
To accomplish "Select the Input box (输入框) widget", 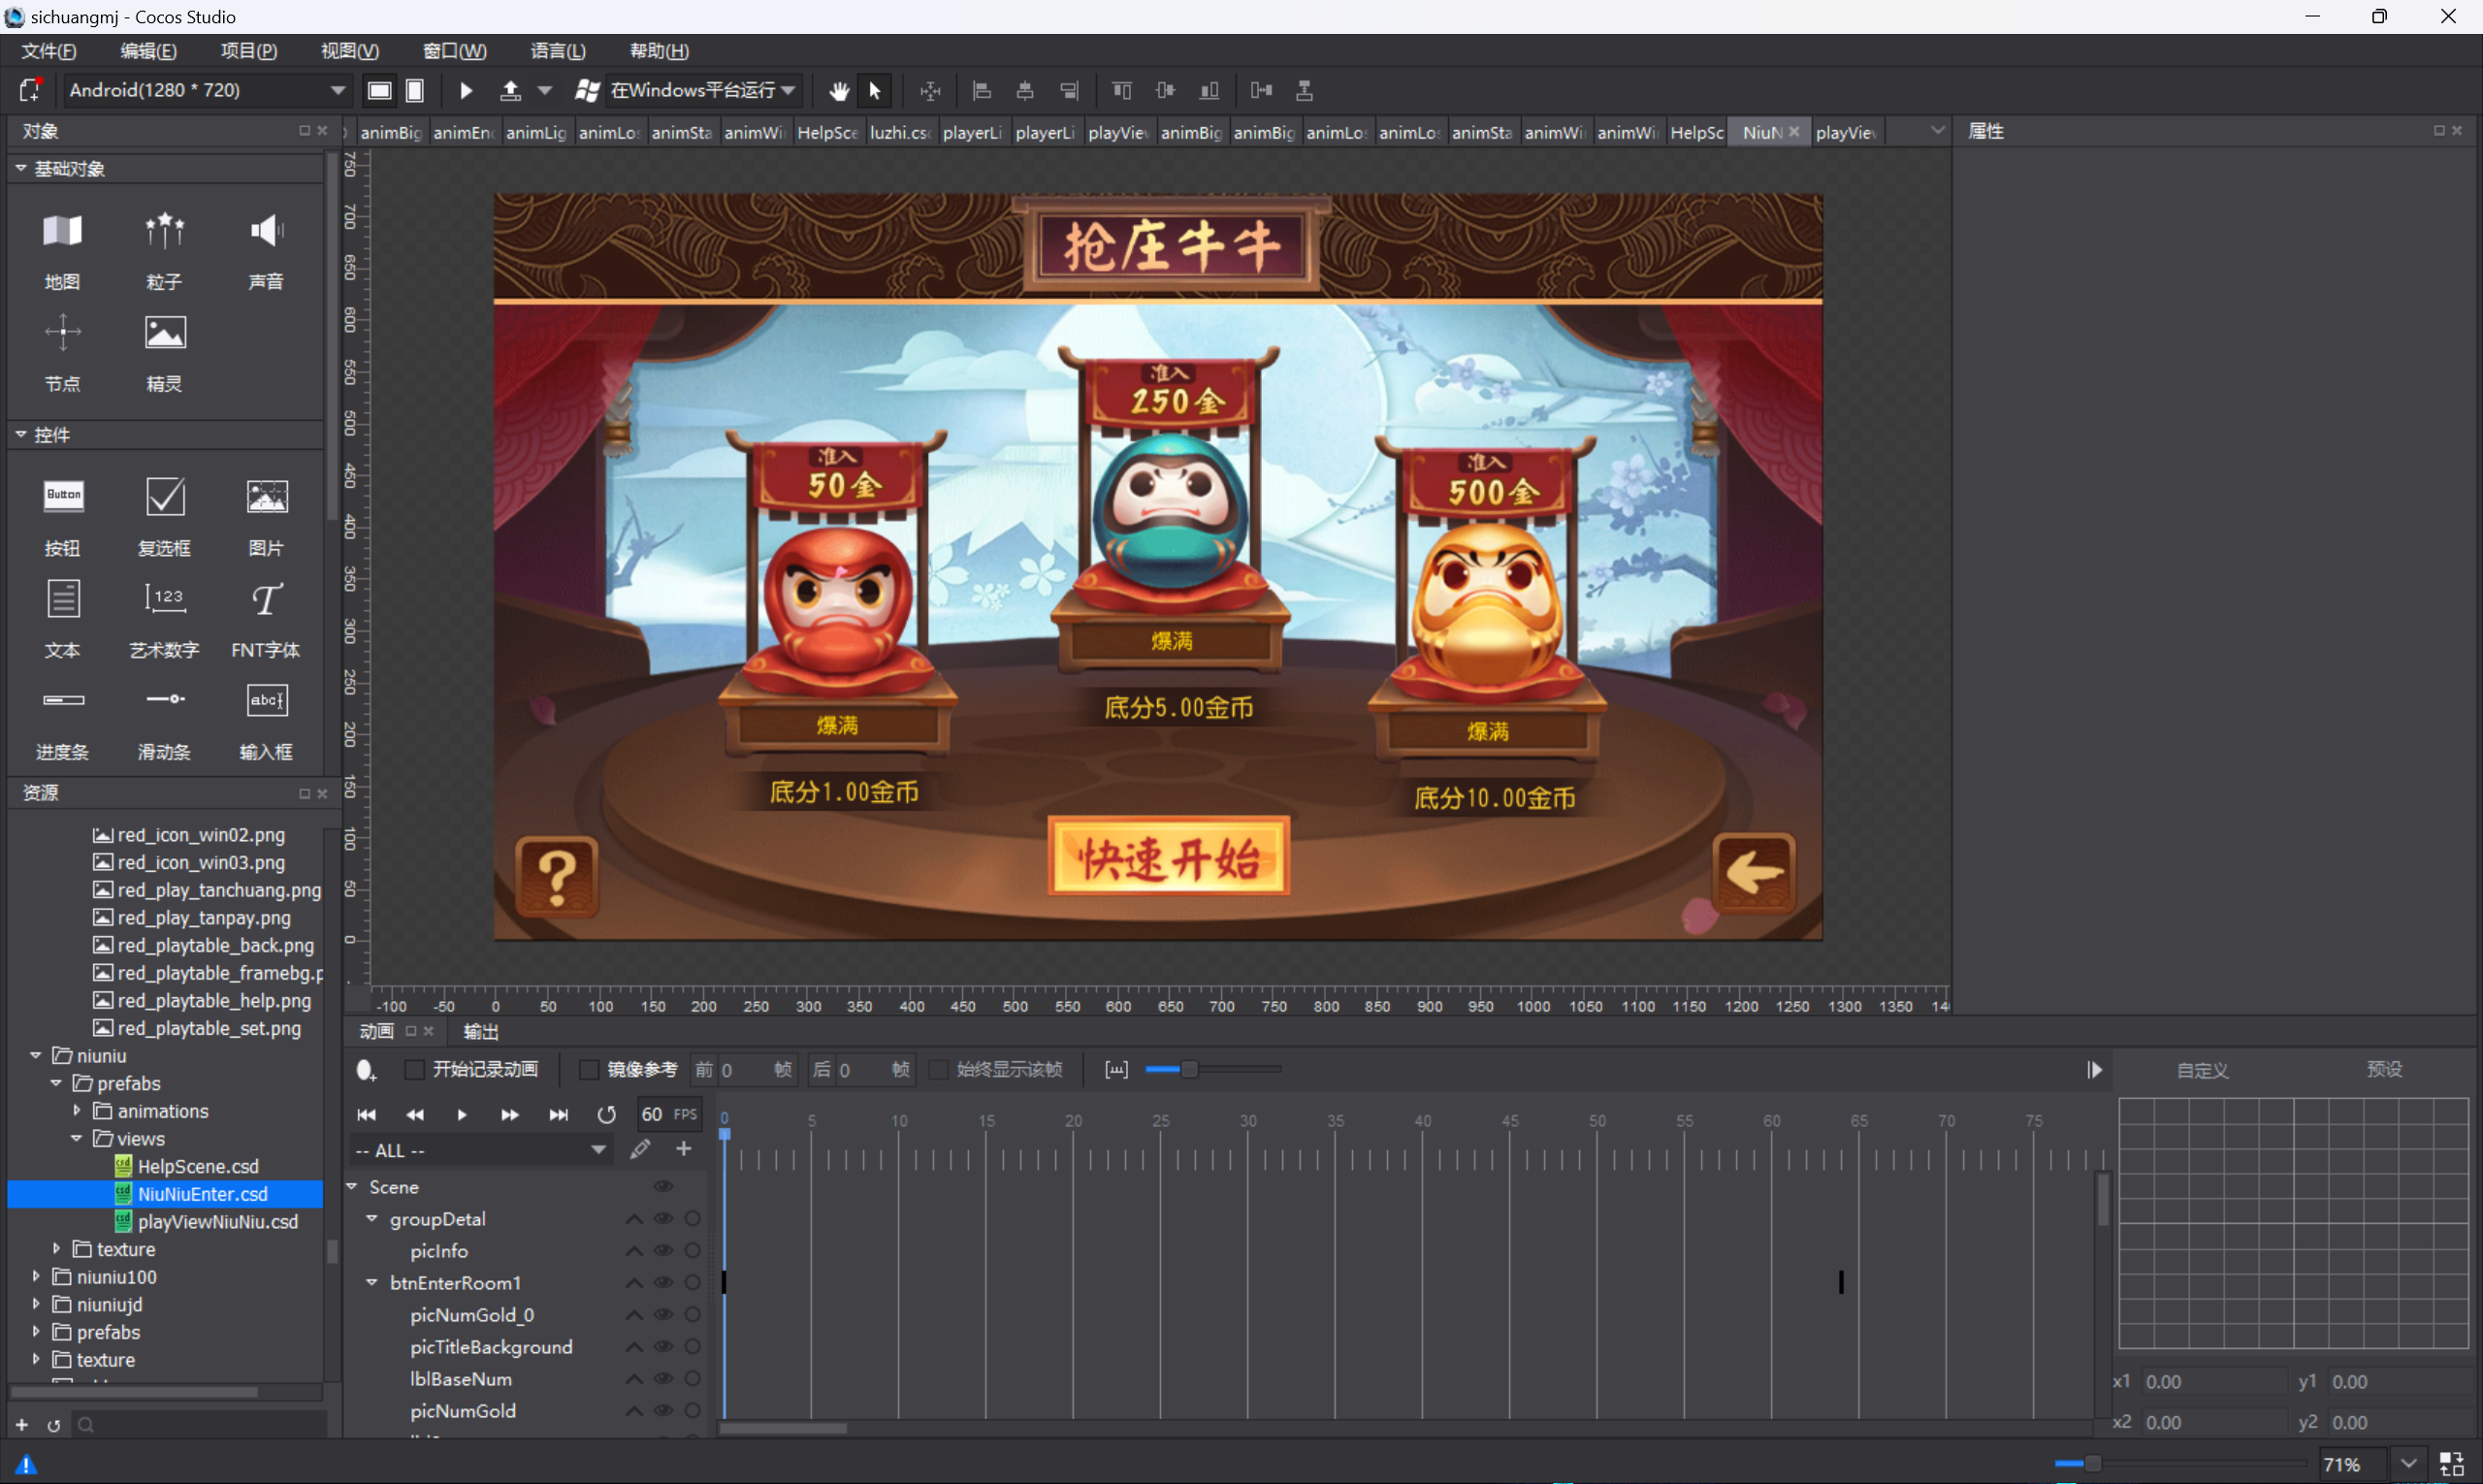I will click(x=266, y=720).
